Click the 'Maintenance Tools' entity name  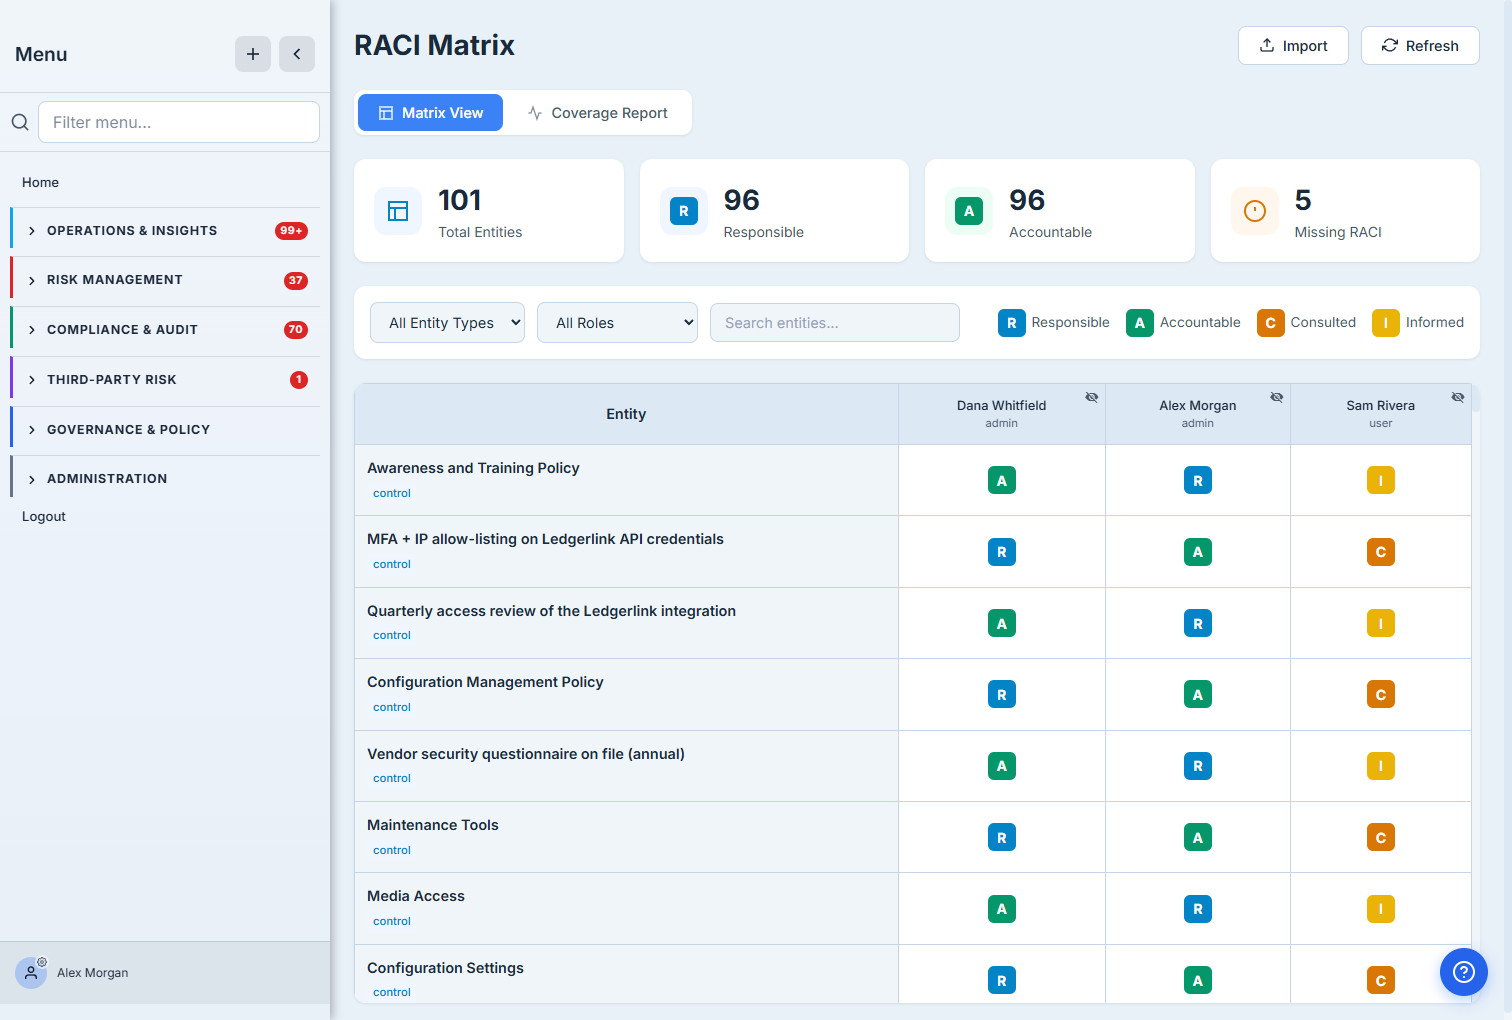coord(432,825)
